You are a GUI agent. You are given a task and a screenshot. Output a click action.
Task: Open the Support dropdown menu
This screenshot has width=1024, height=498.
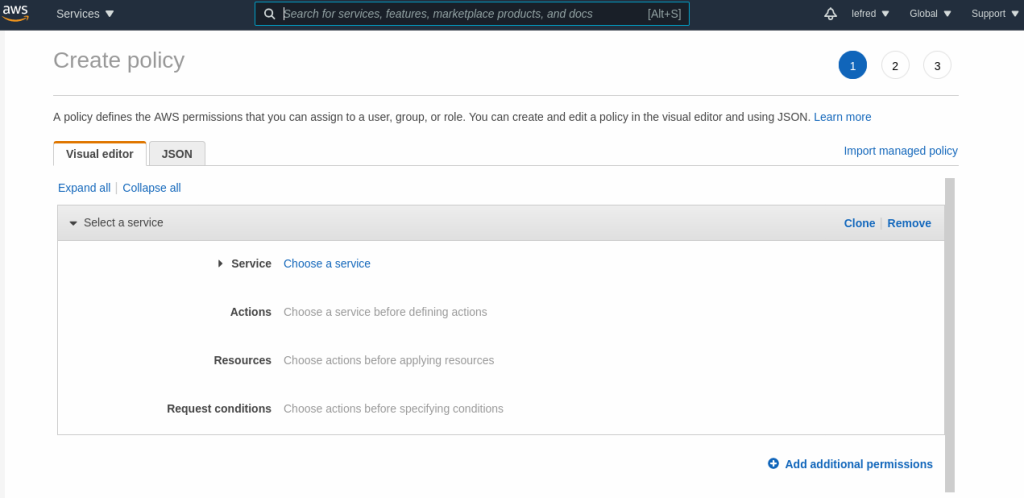click(993, 14)
